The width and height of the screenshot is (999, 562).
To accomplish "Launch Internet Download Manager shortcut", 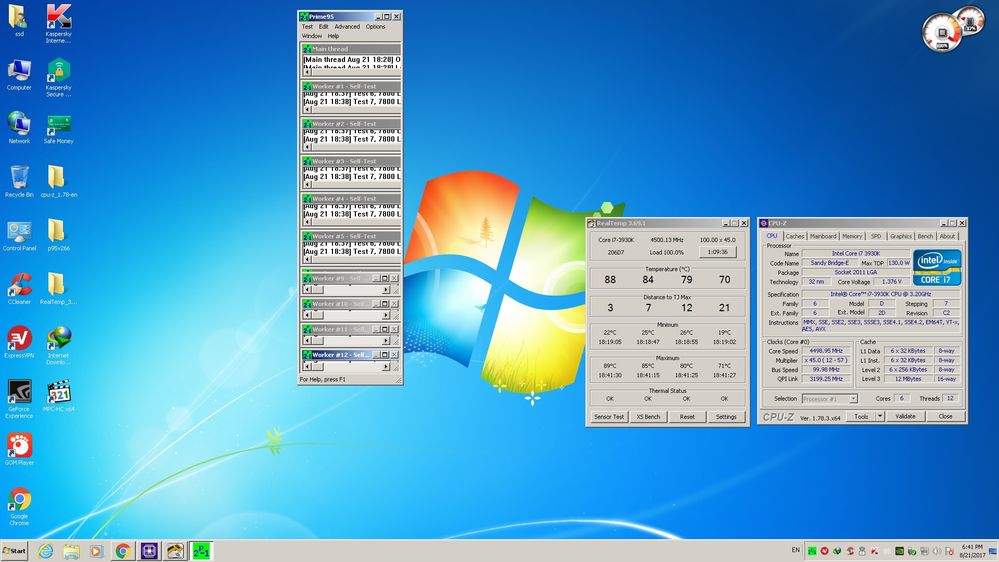I will tap(58, 345).
